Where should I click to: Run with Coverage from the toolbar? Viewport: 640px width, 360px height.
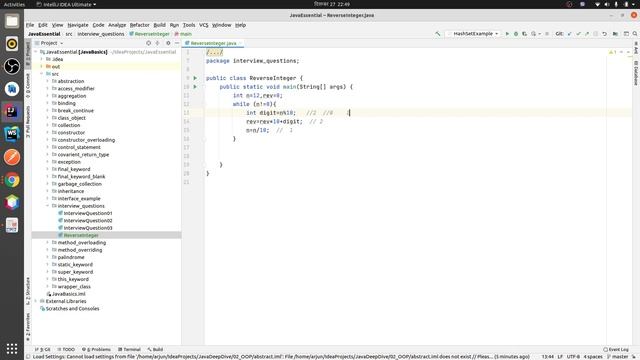(x=524, y=34)
